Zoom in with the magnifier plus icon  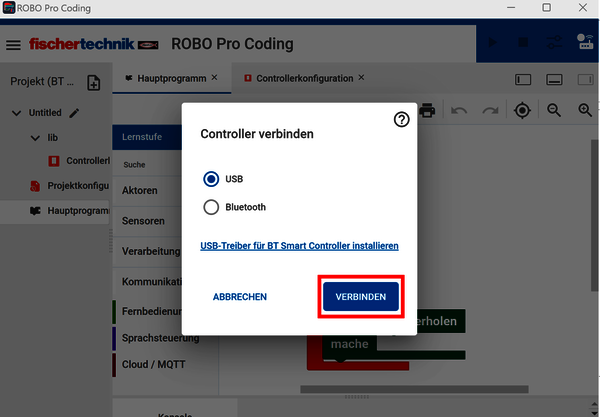tap(585, 111)
